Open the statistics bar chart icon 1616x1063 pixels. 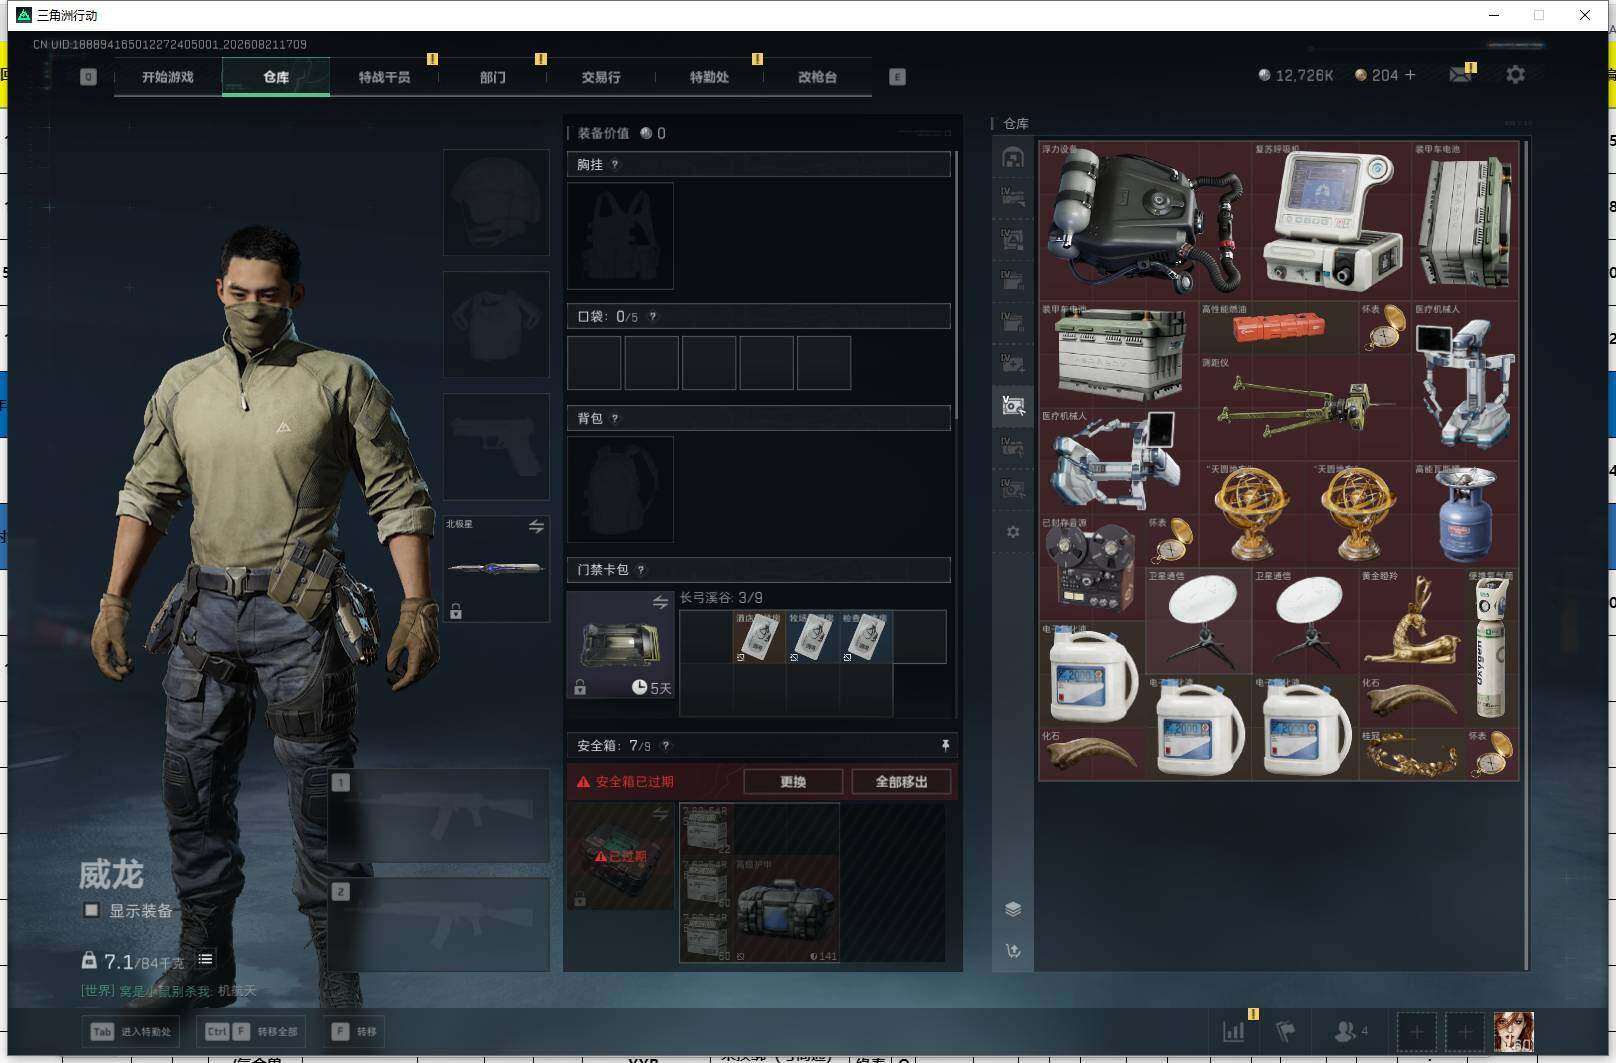click(1234, 1031)
